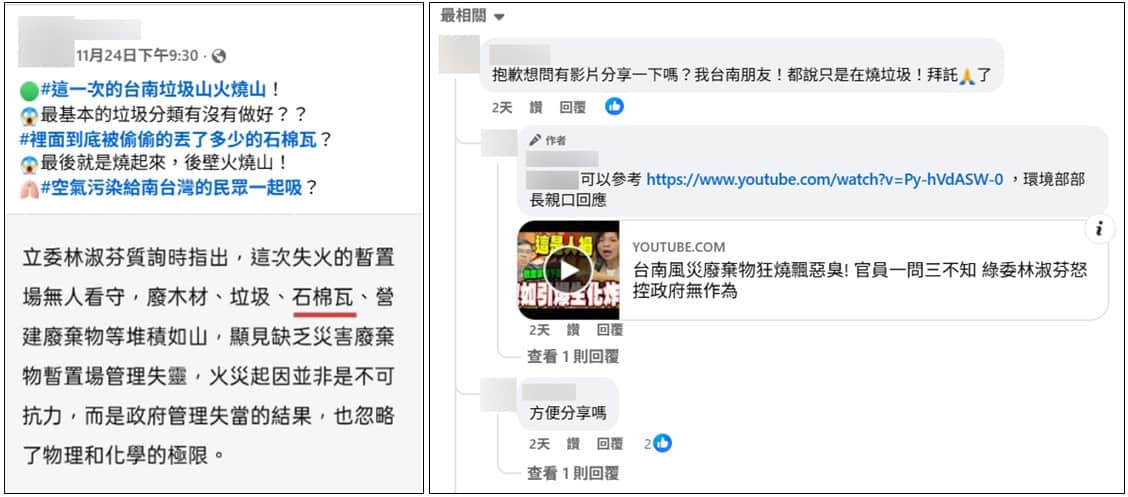1128x497 pixels.
Task: Click the info icon on YouTube link preview
Action: [x=1099, y=229]
